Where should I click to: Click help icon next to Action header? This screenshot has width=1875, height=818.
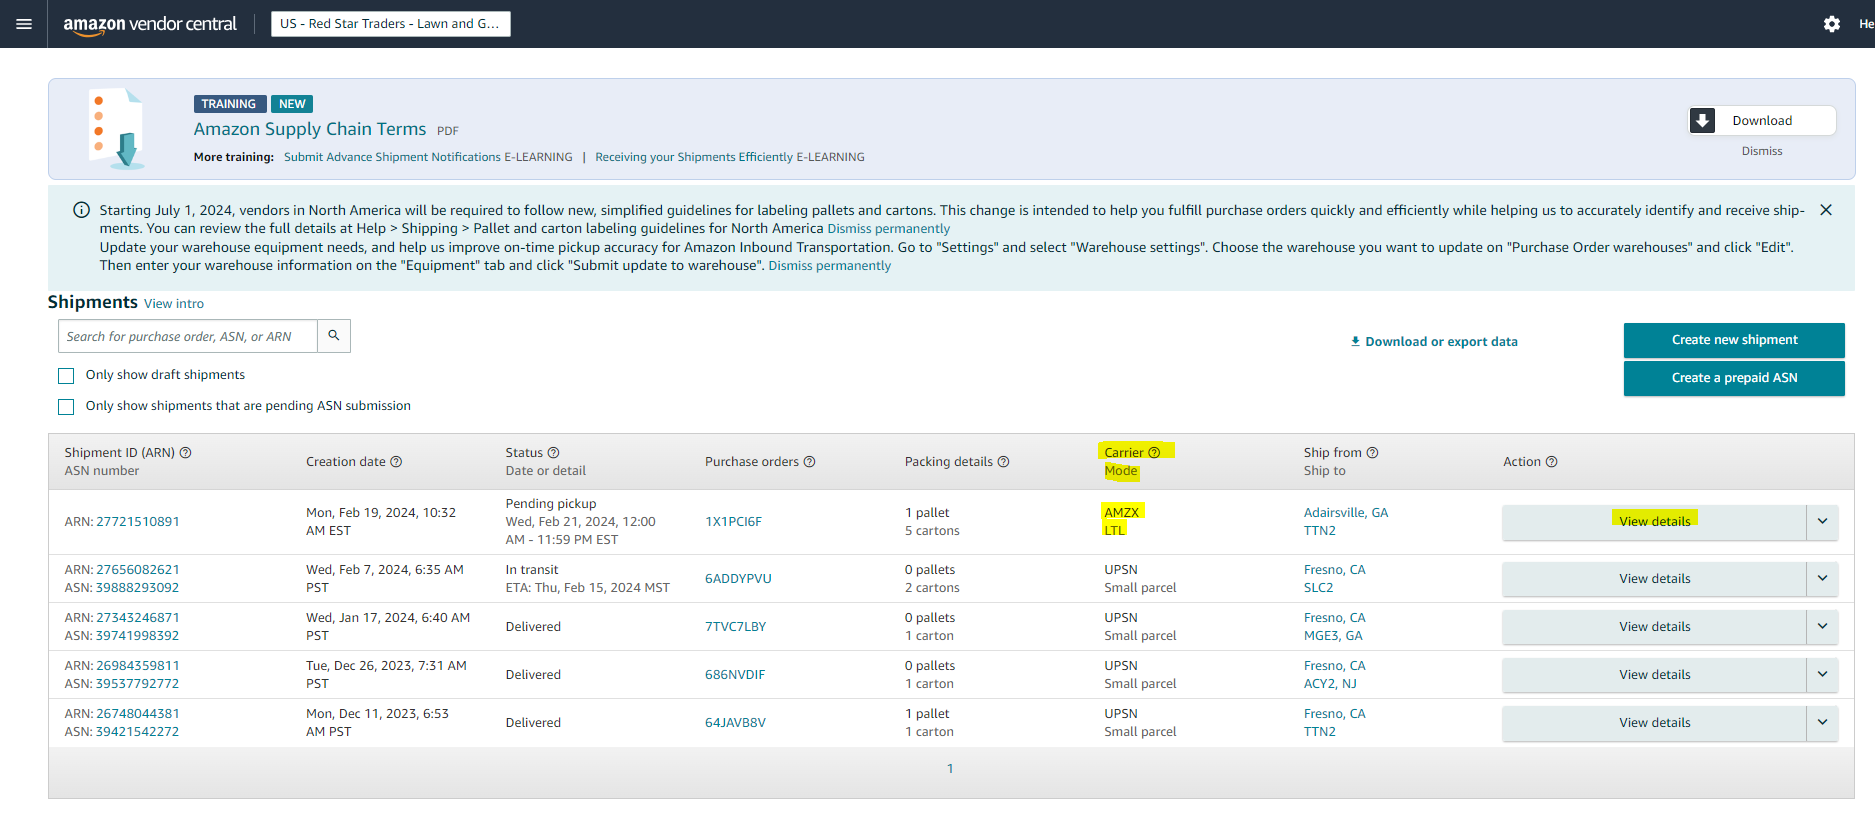click(1551, 462)
